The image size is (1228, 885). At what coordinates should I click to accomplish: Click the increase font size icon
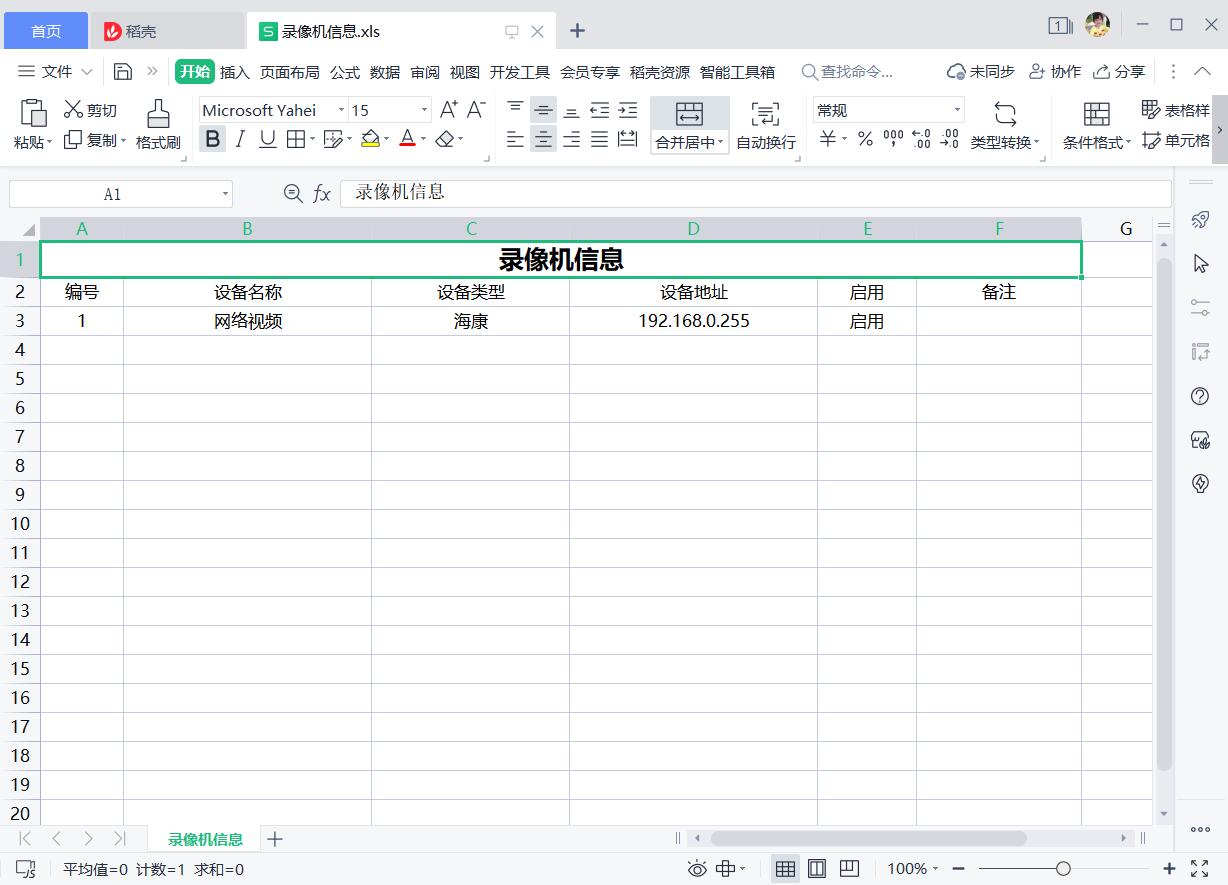point(449,109)
